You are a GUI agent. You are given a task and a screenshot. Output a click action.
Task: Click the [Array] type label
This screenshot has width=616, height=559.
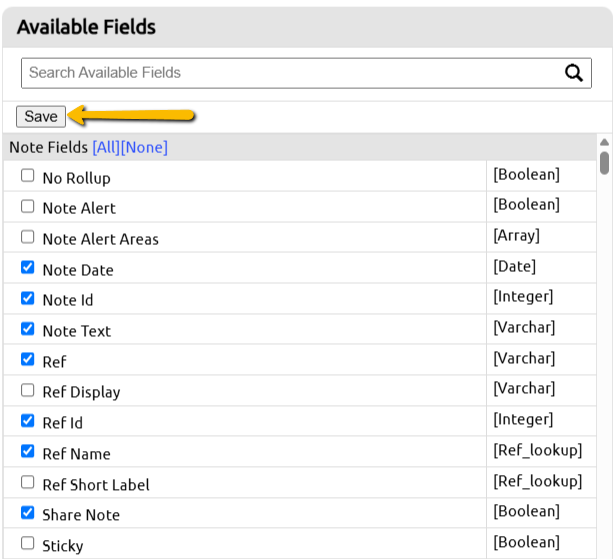[x=516, y=236]
